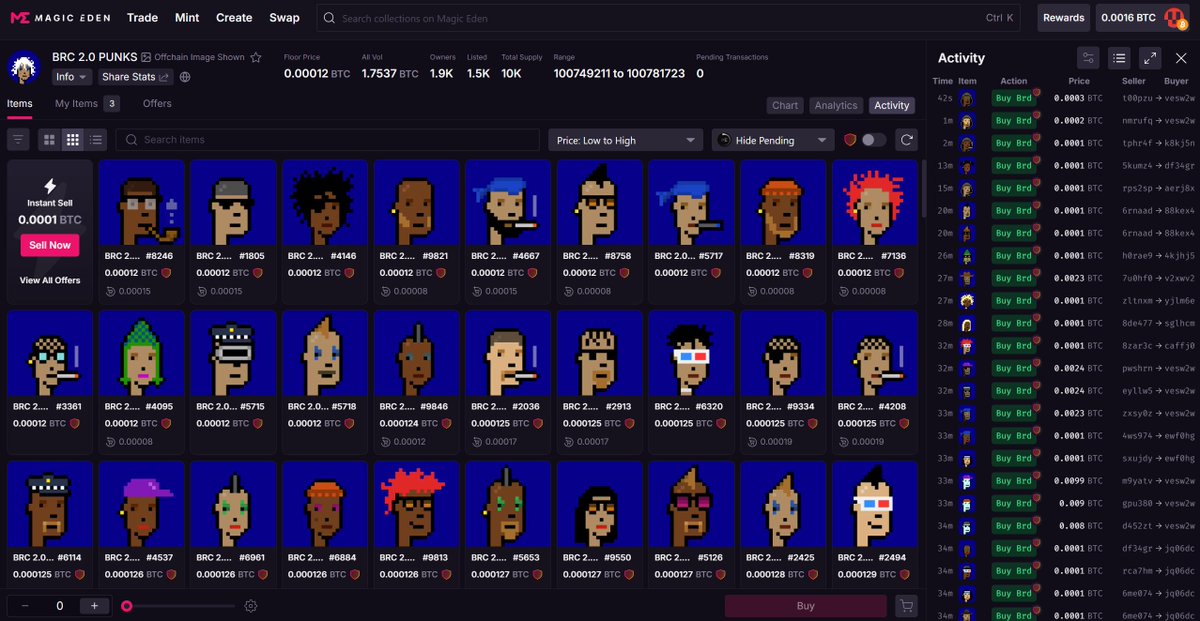Close the Activity panel
The height and width of the screenshot is (621, 1200).
pos(1181,58)
